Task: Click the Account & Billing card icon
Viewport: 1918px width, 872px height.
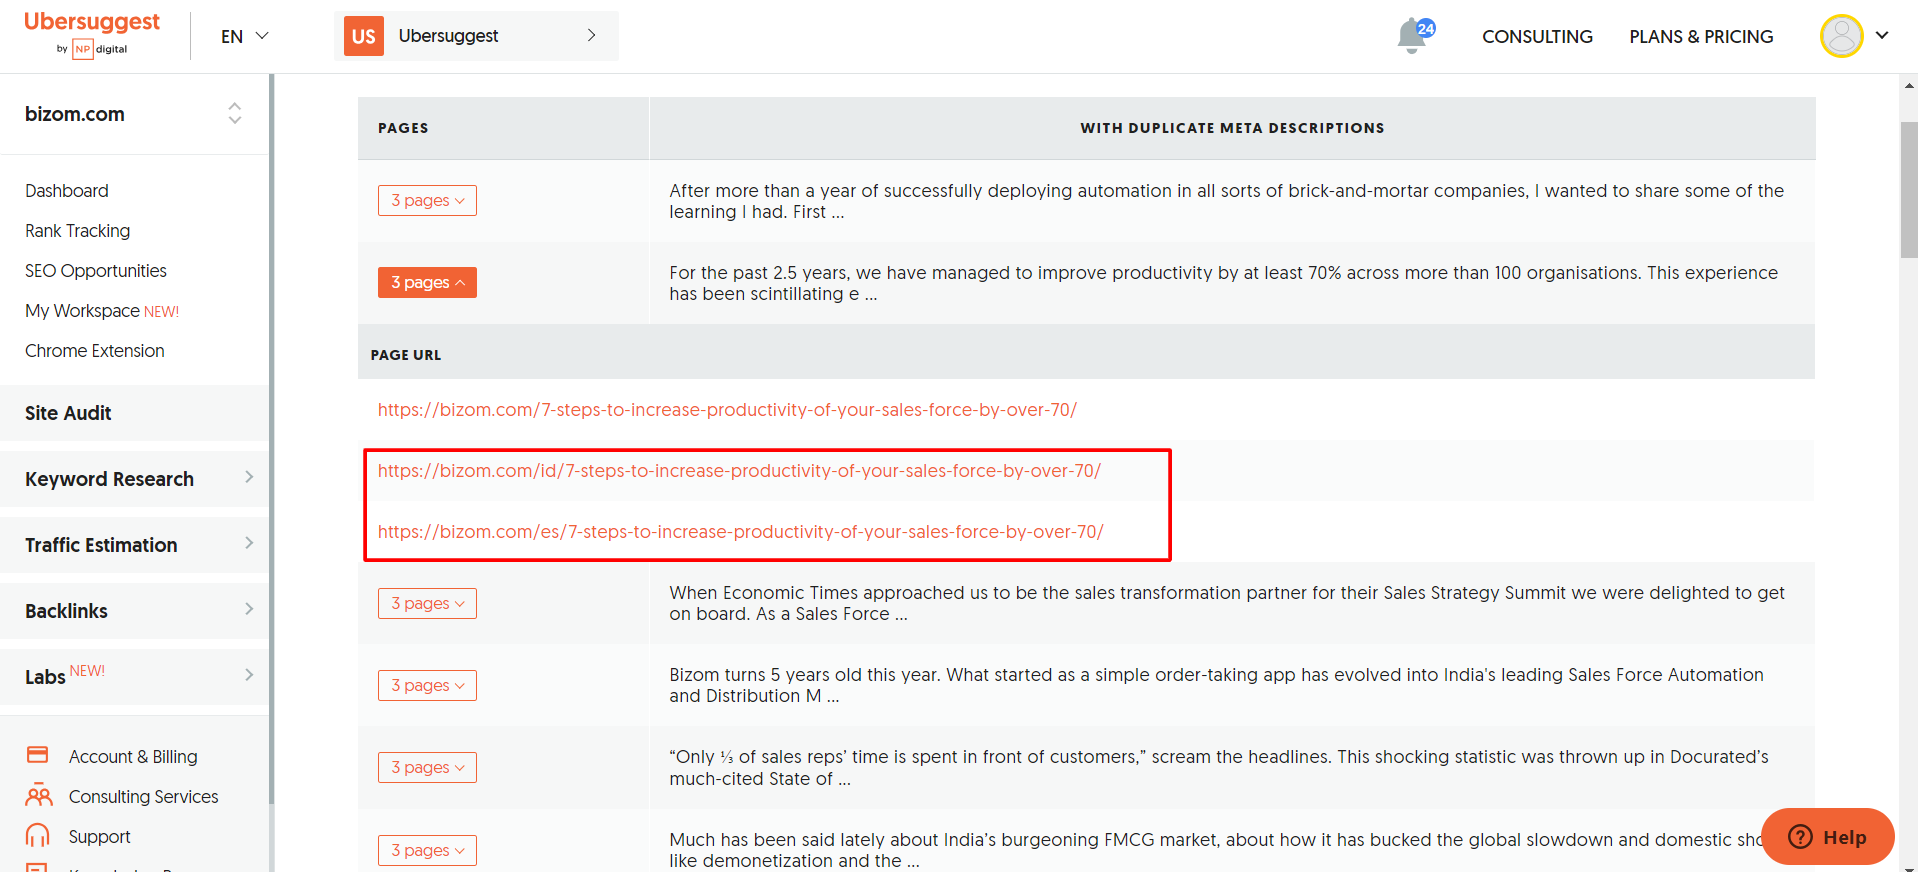Action: 38,755
